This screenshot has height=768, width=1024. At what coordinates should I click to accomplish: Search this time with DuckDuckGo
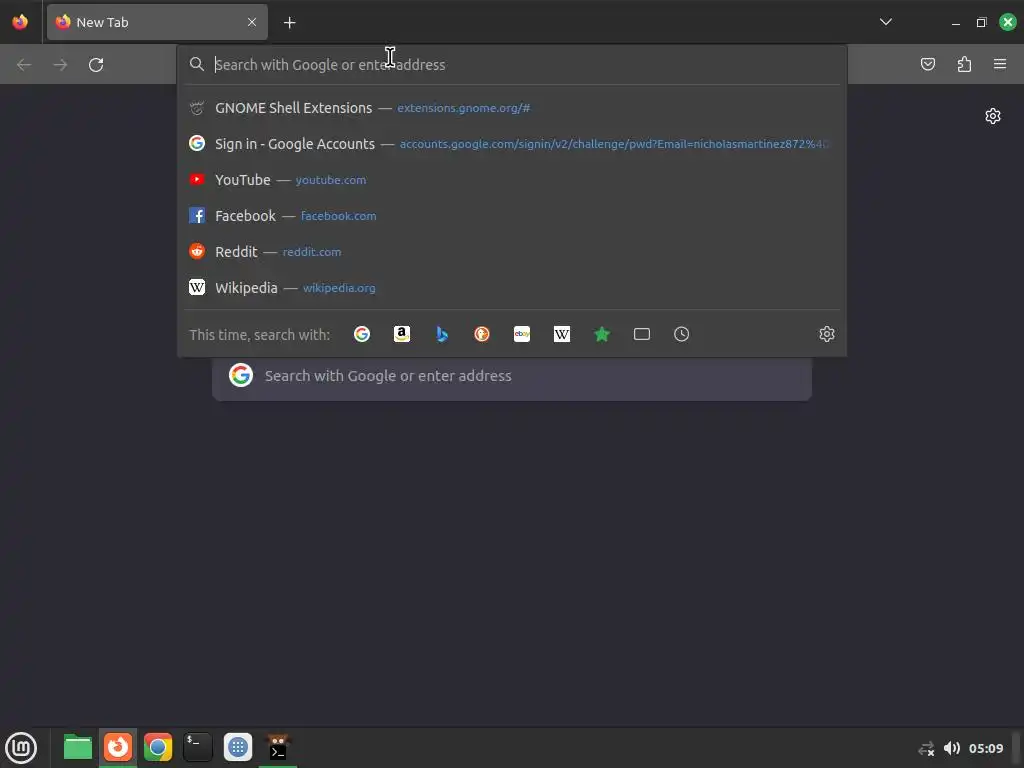pos(482,334)
